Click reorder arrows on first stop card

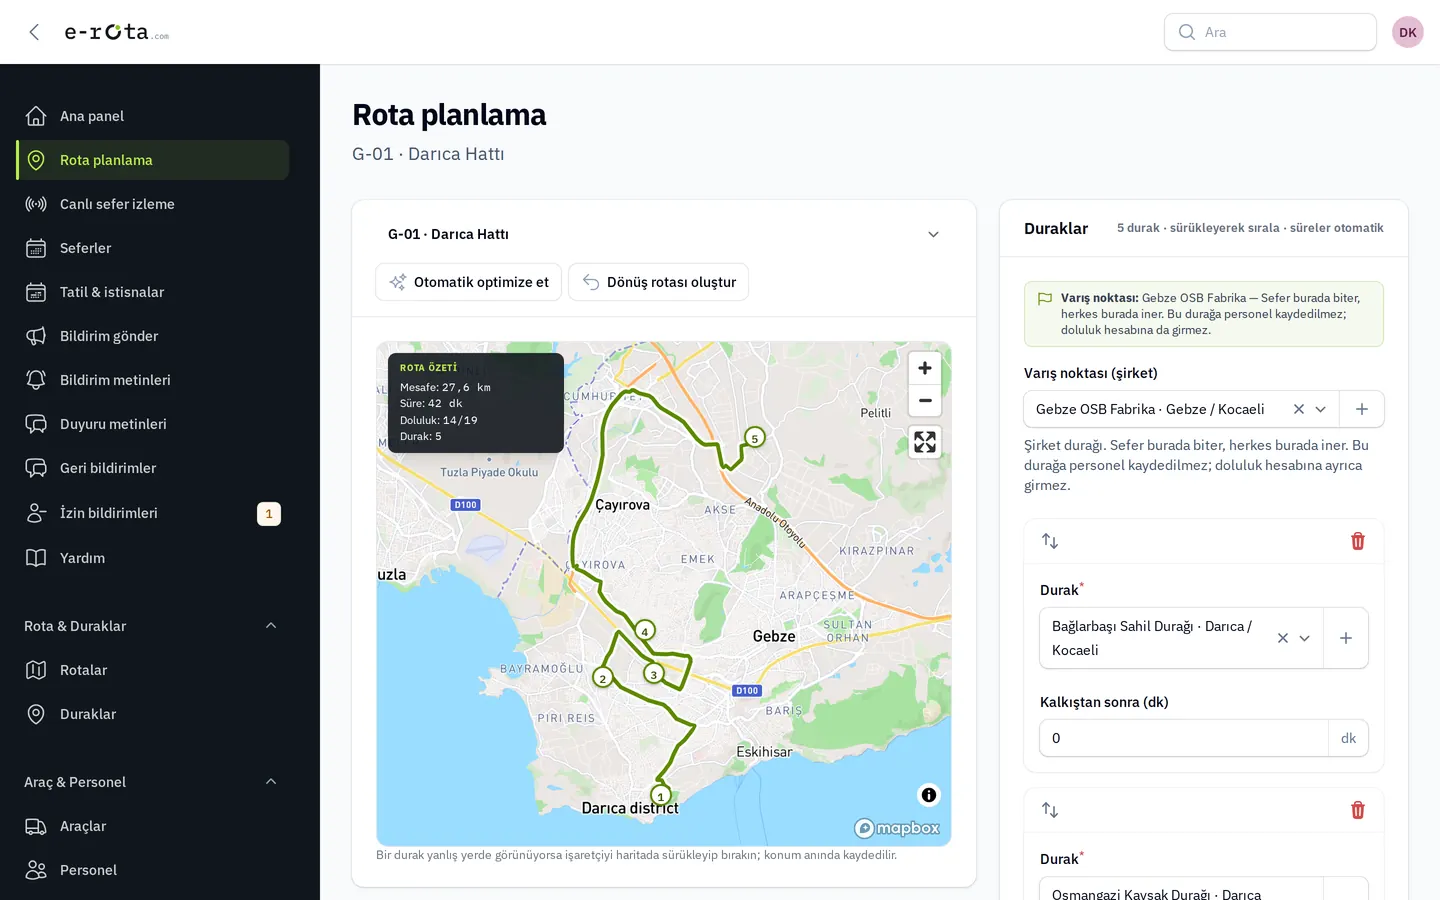tap(1050, 541)
